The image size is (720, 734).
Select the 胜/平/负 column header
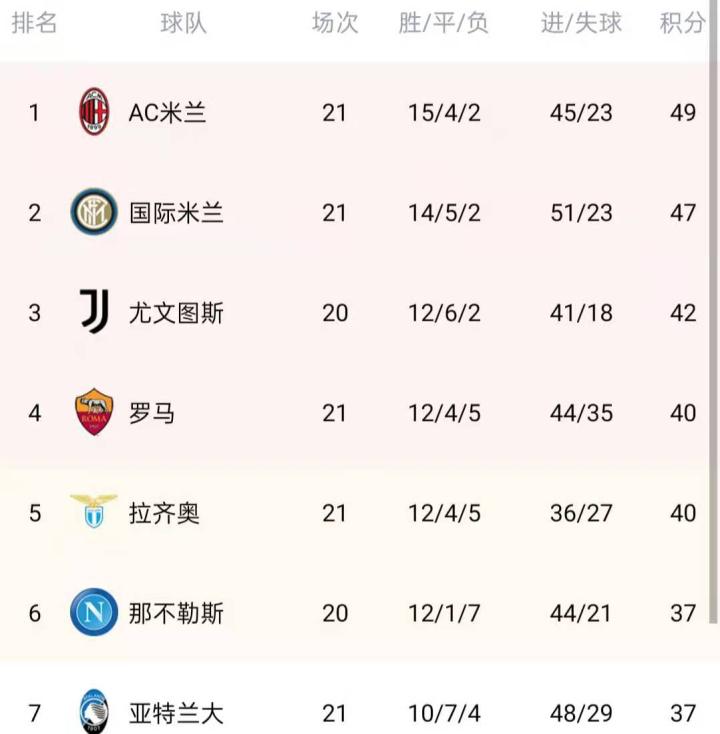[x=443, y=23]
